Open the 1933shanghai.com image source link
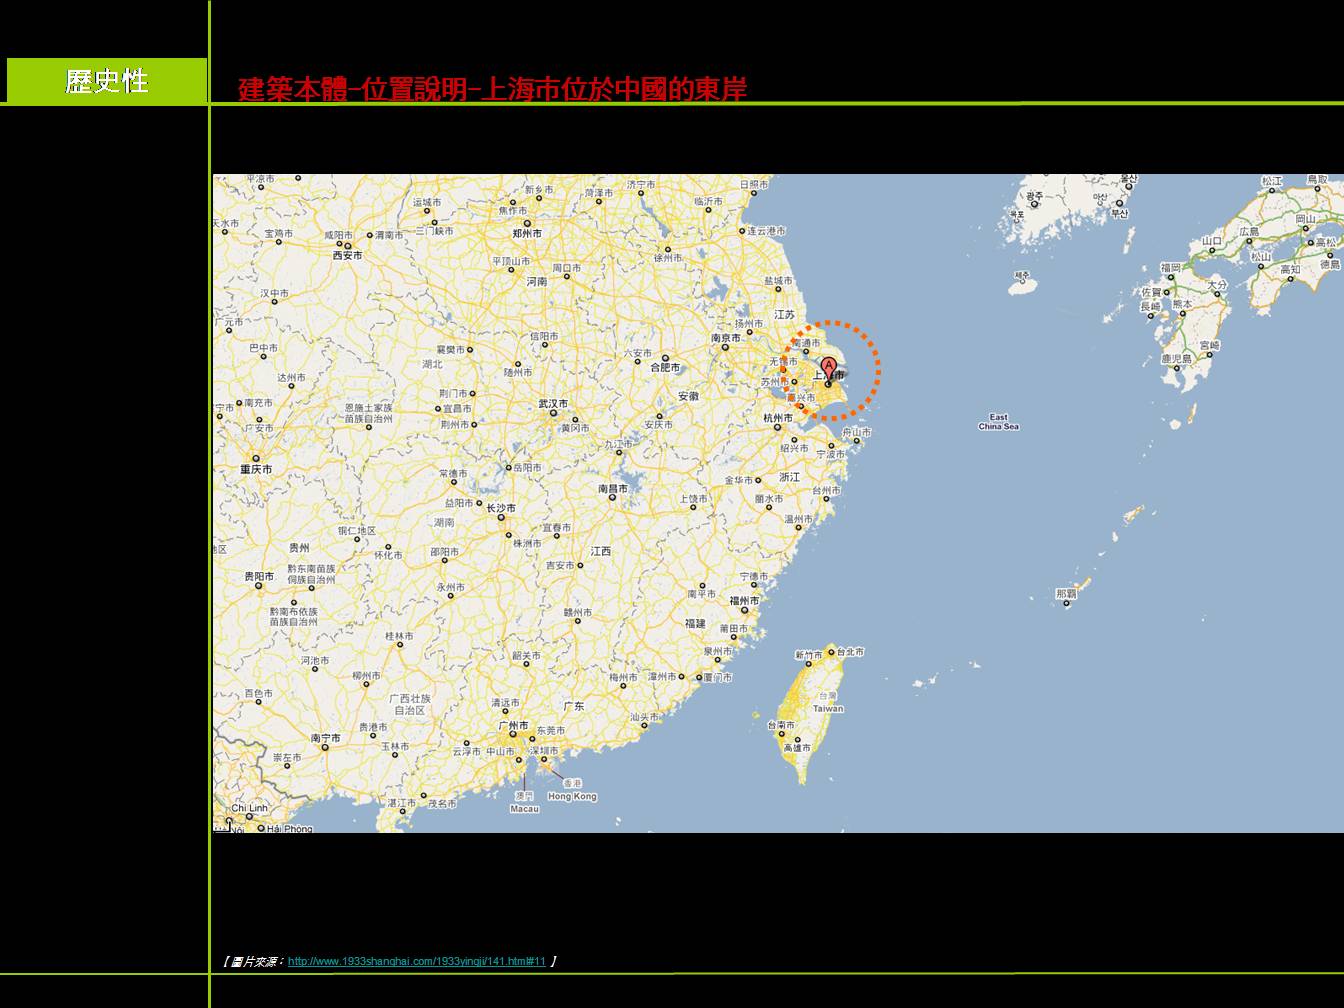 [x=416, y=962]
